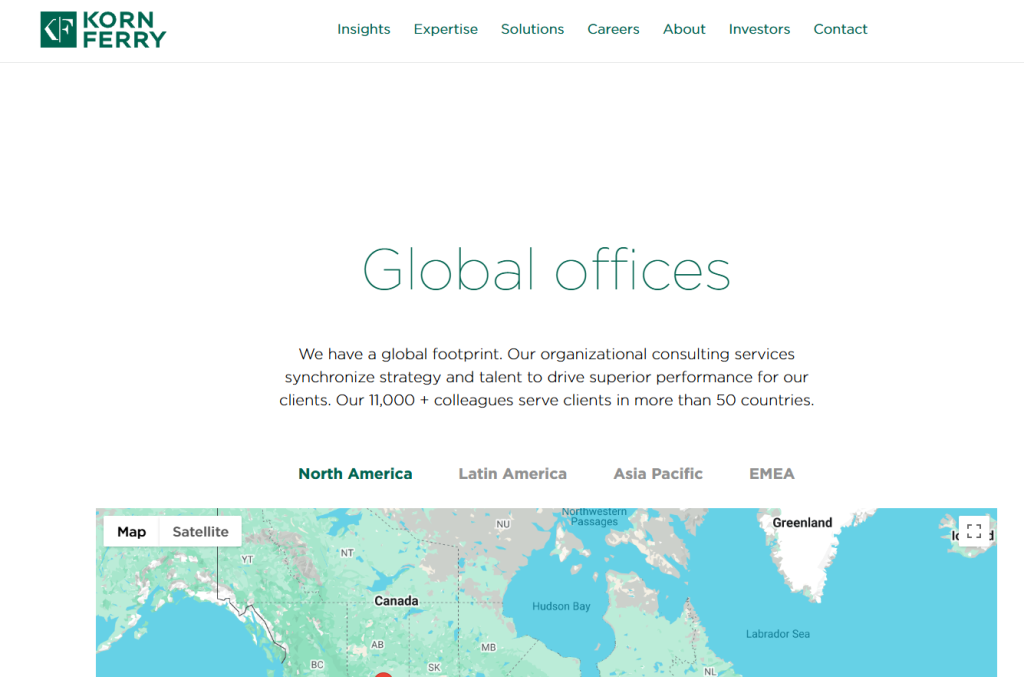This screenshot has height=677, width=1024.
Task: Click Hudson Bay on the map
Action: click(x=561, y=606)
